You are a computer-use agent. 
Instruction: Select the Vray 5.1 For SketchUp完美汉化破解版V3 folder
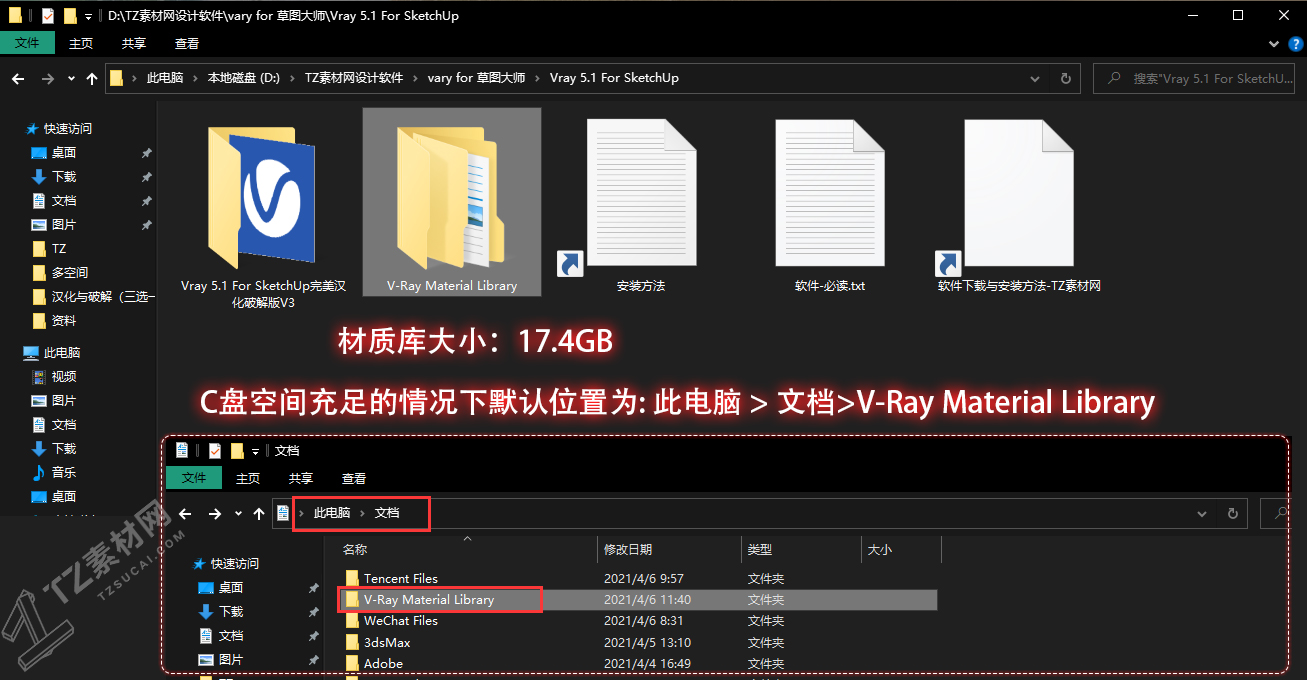pyautogui.click(x=263, y=212)
